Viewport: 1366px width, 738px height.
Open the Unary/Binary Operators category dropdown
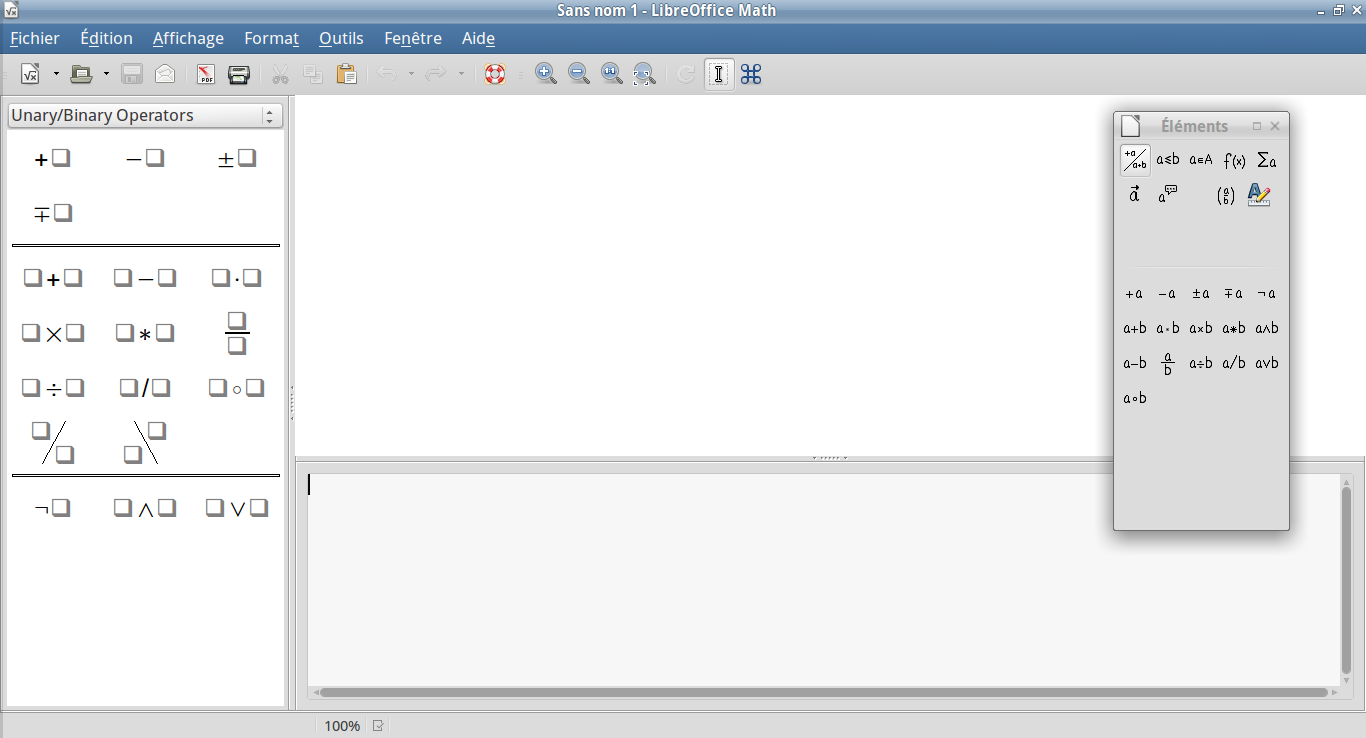145,116
